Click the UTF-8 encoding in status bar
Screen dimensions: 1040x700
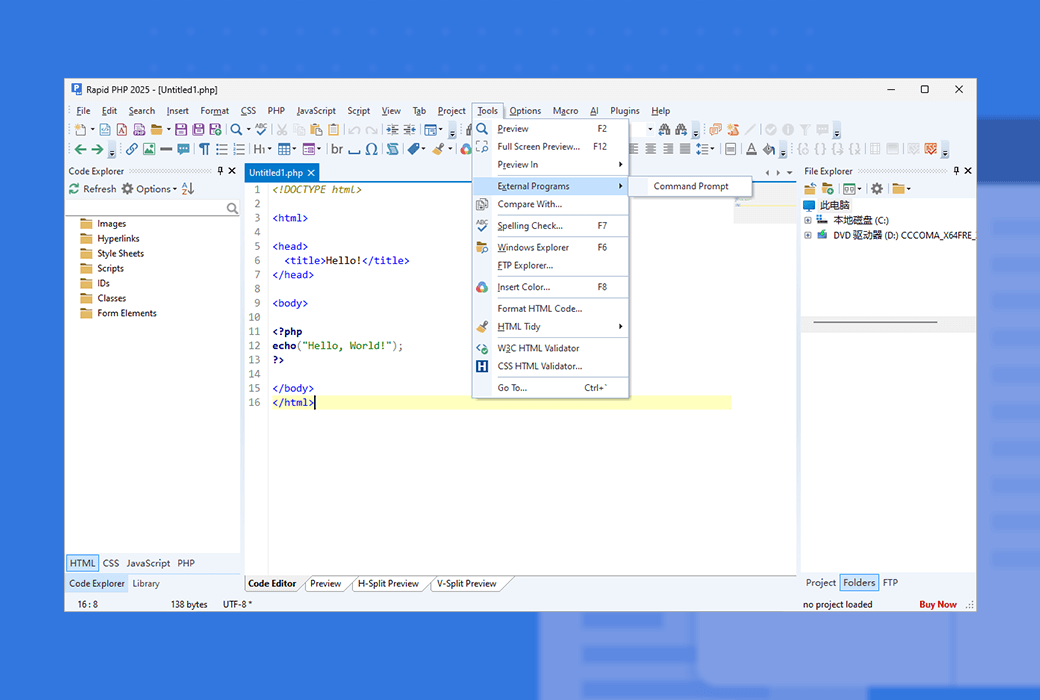point(235,604)
